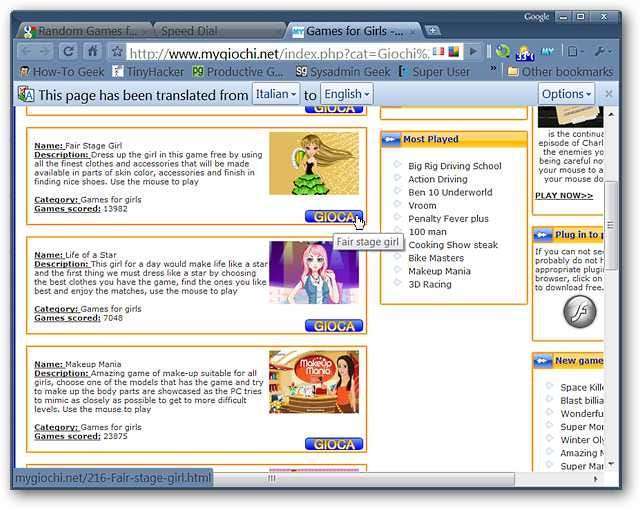Reload the page with the refresh icon
This screenshot has width=640, height=508.
[68, 51]
